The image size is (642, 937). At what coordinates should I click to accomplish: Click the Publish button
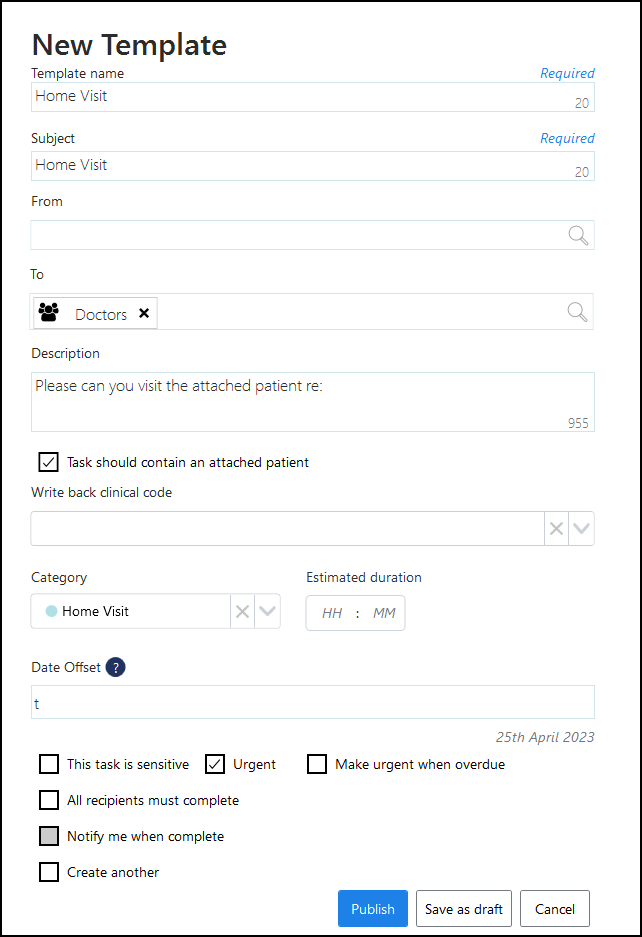[373, 909]
